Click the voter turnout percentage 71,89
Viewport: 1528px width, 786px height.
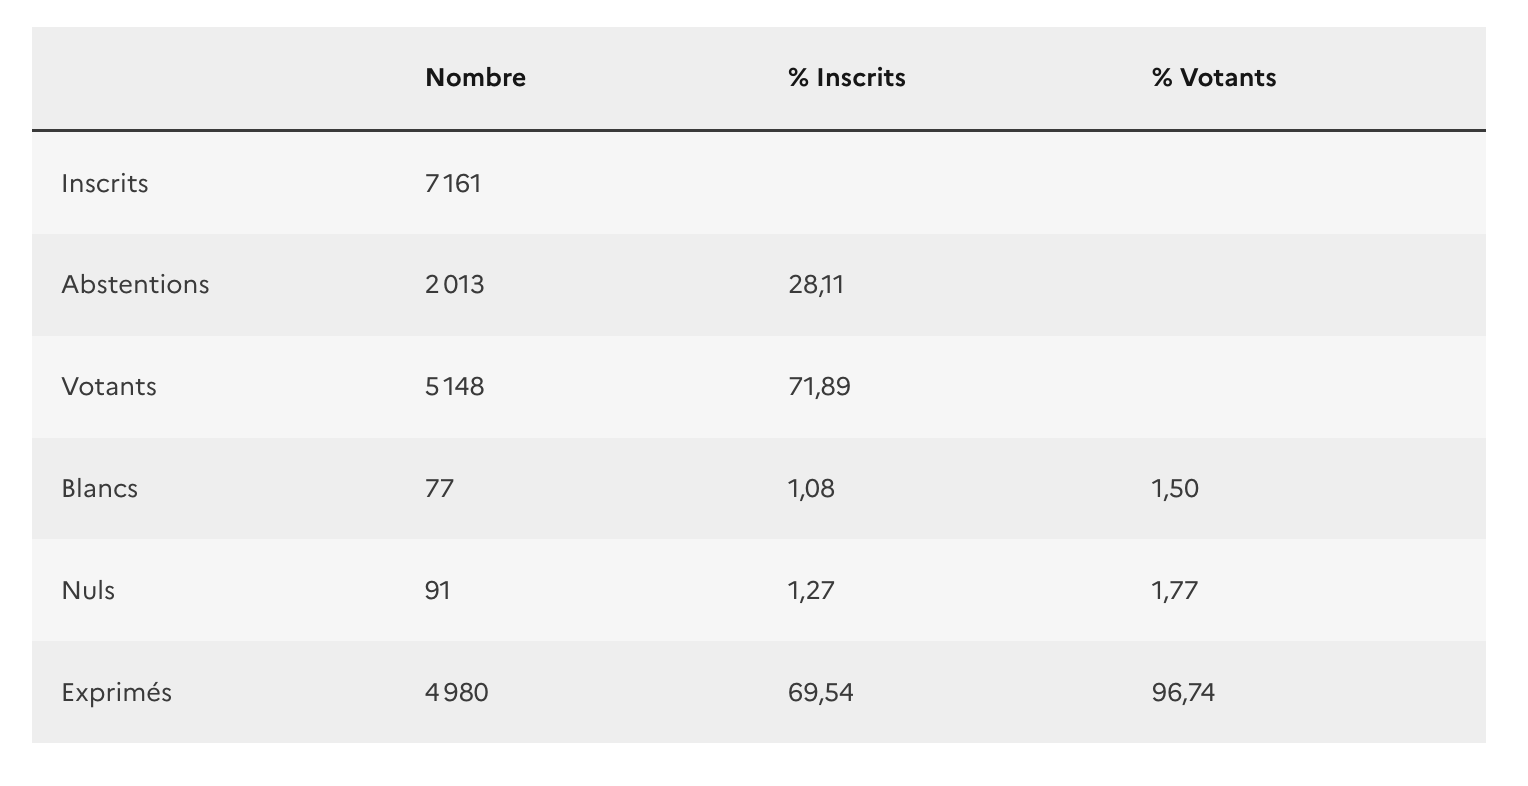[x=819, y=387]
